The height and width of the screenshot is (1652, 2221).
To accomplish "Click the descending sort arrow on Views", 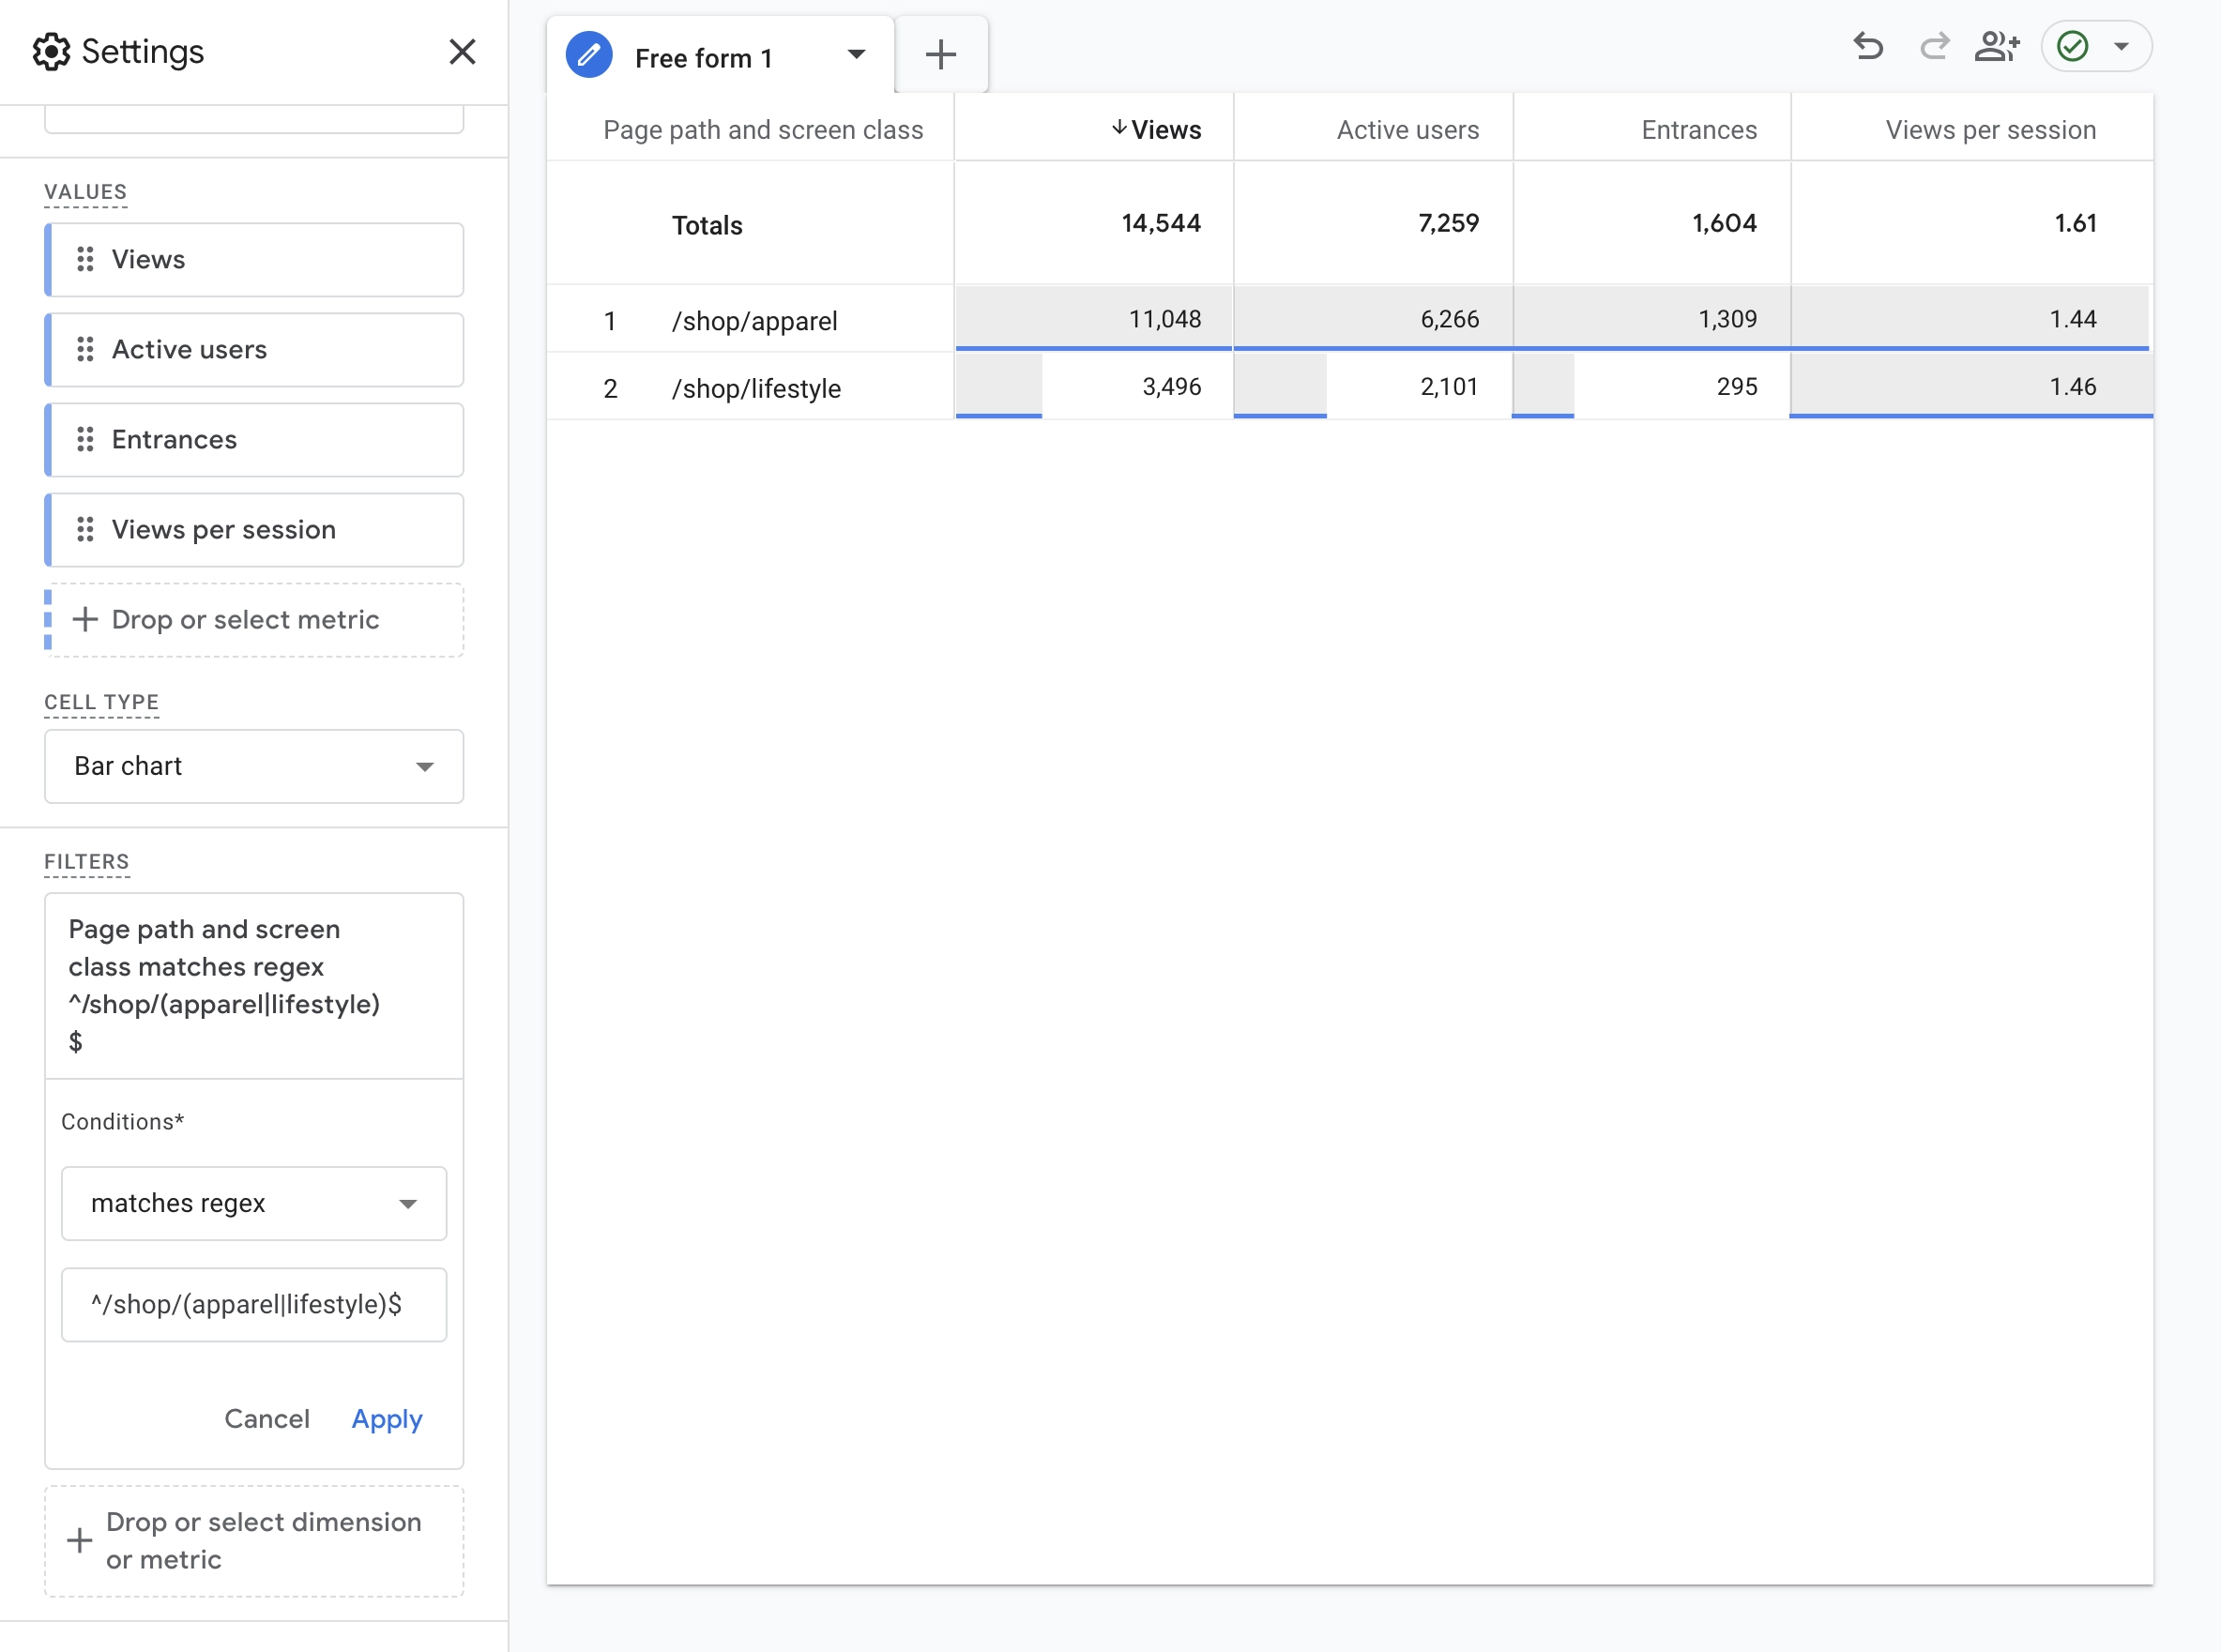I will pos(1119,128).
